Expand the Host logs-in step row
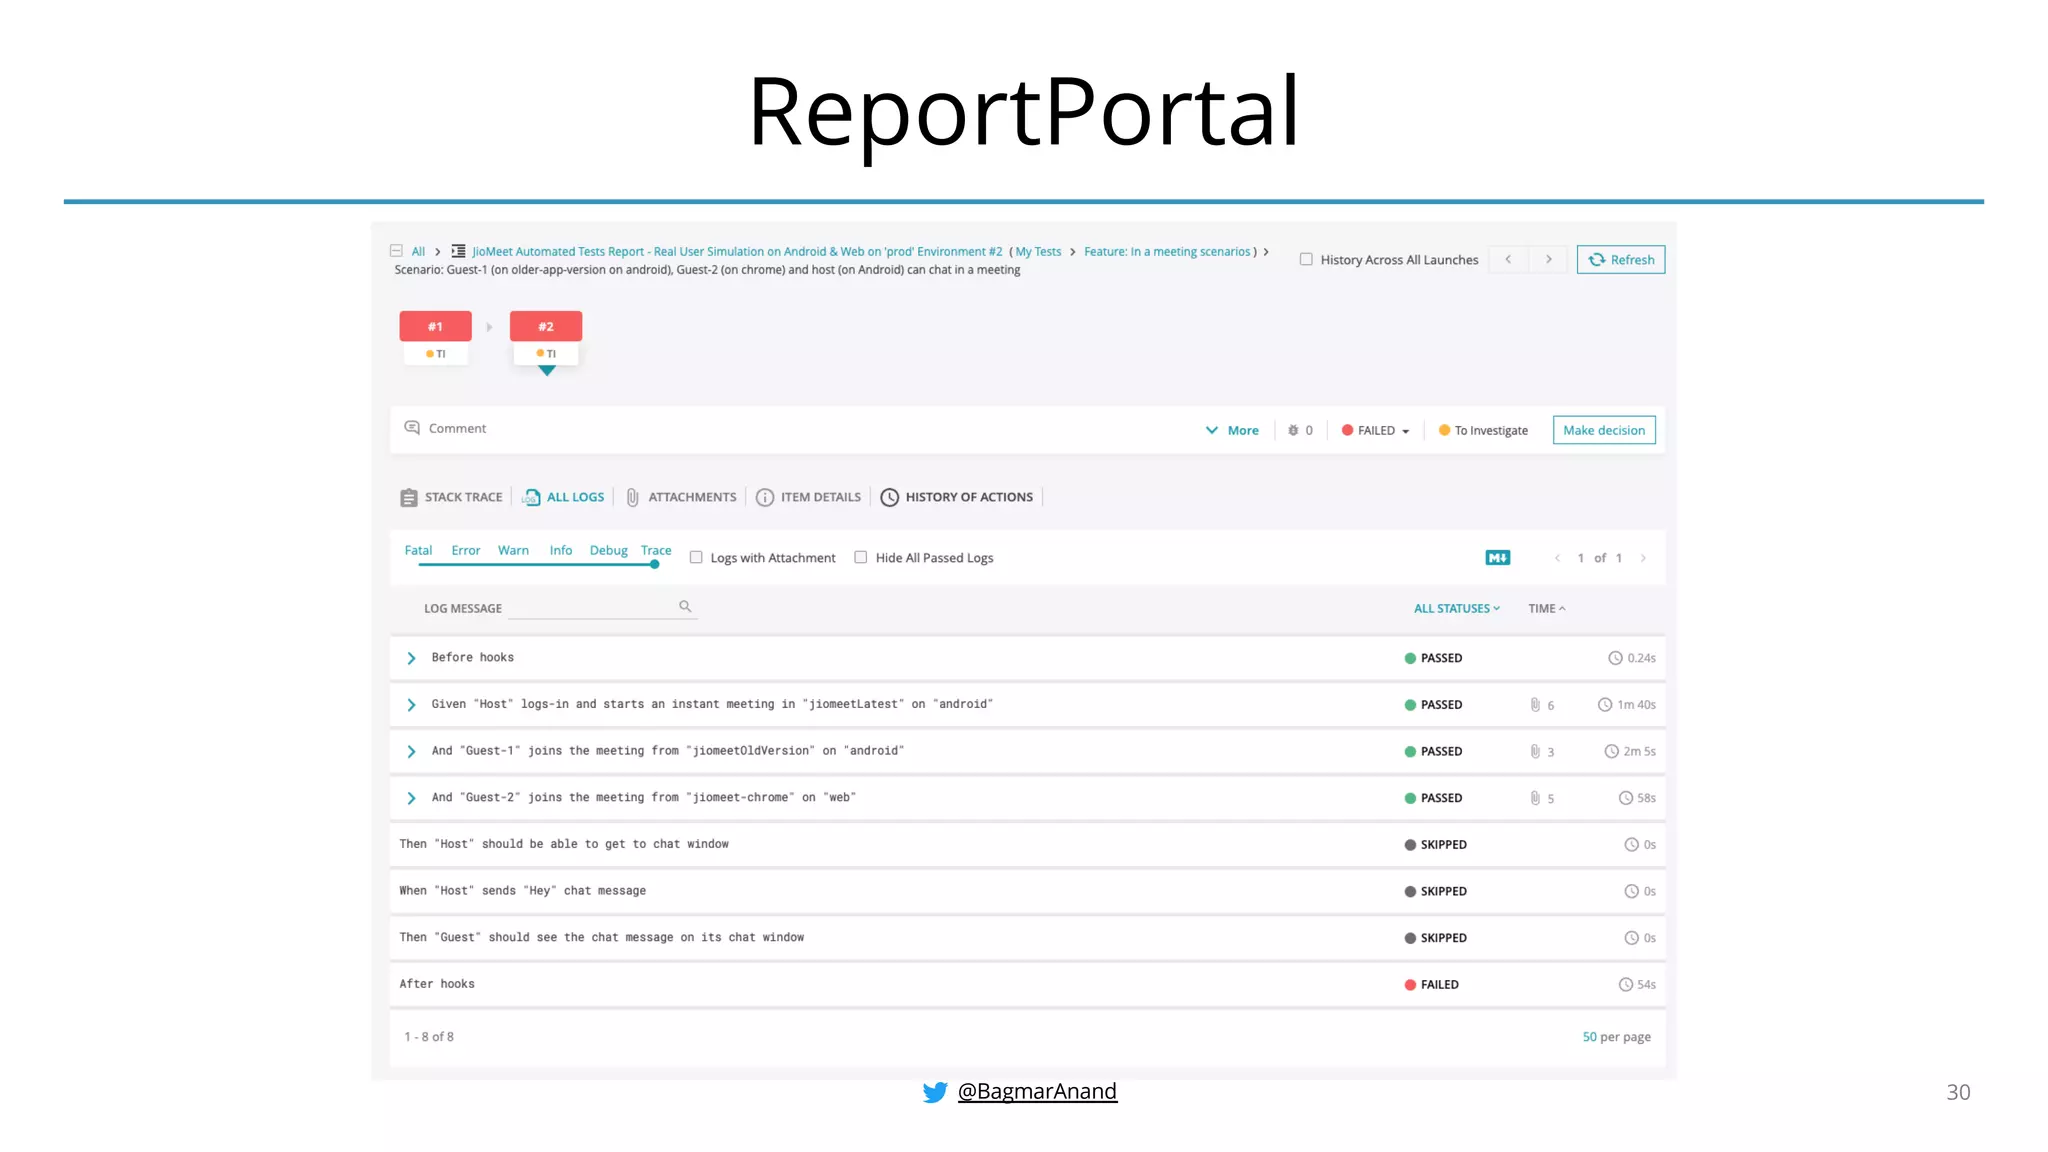This screenshot has height=1152, width=2048. pyautogui.click(x=411, y=705)
